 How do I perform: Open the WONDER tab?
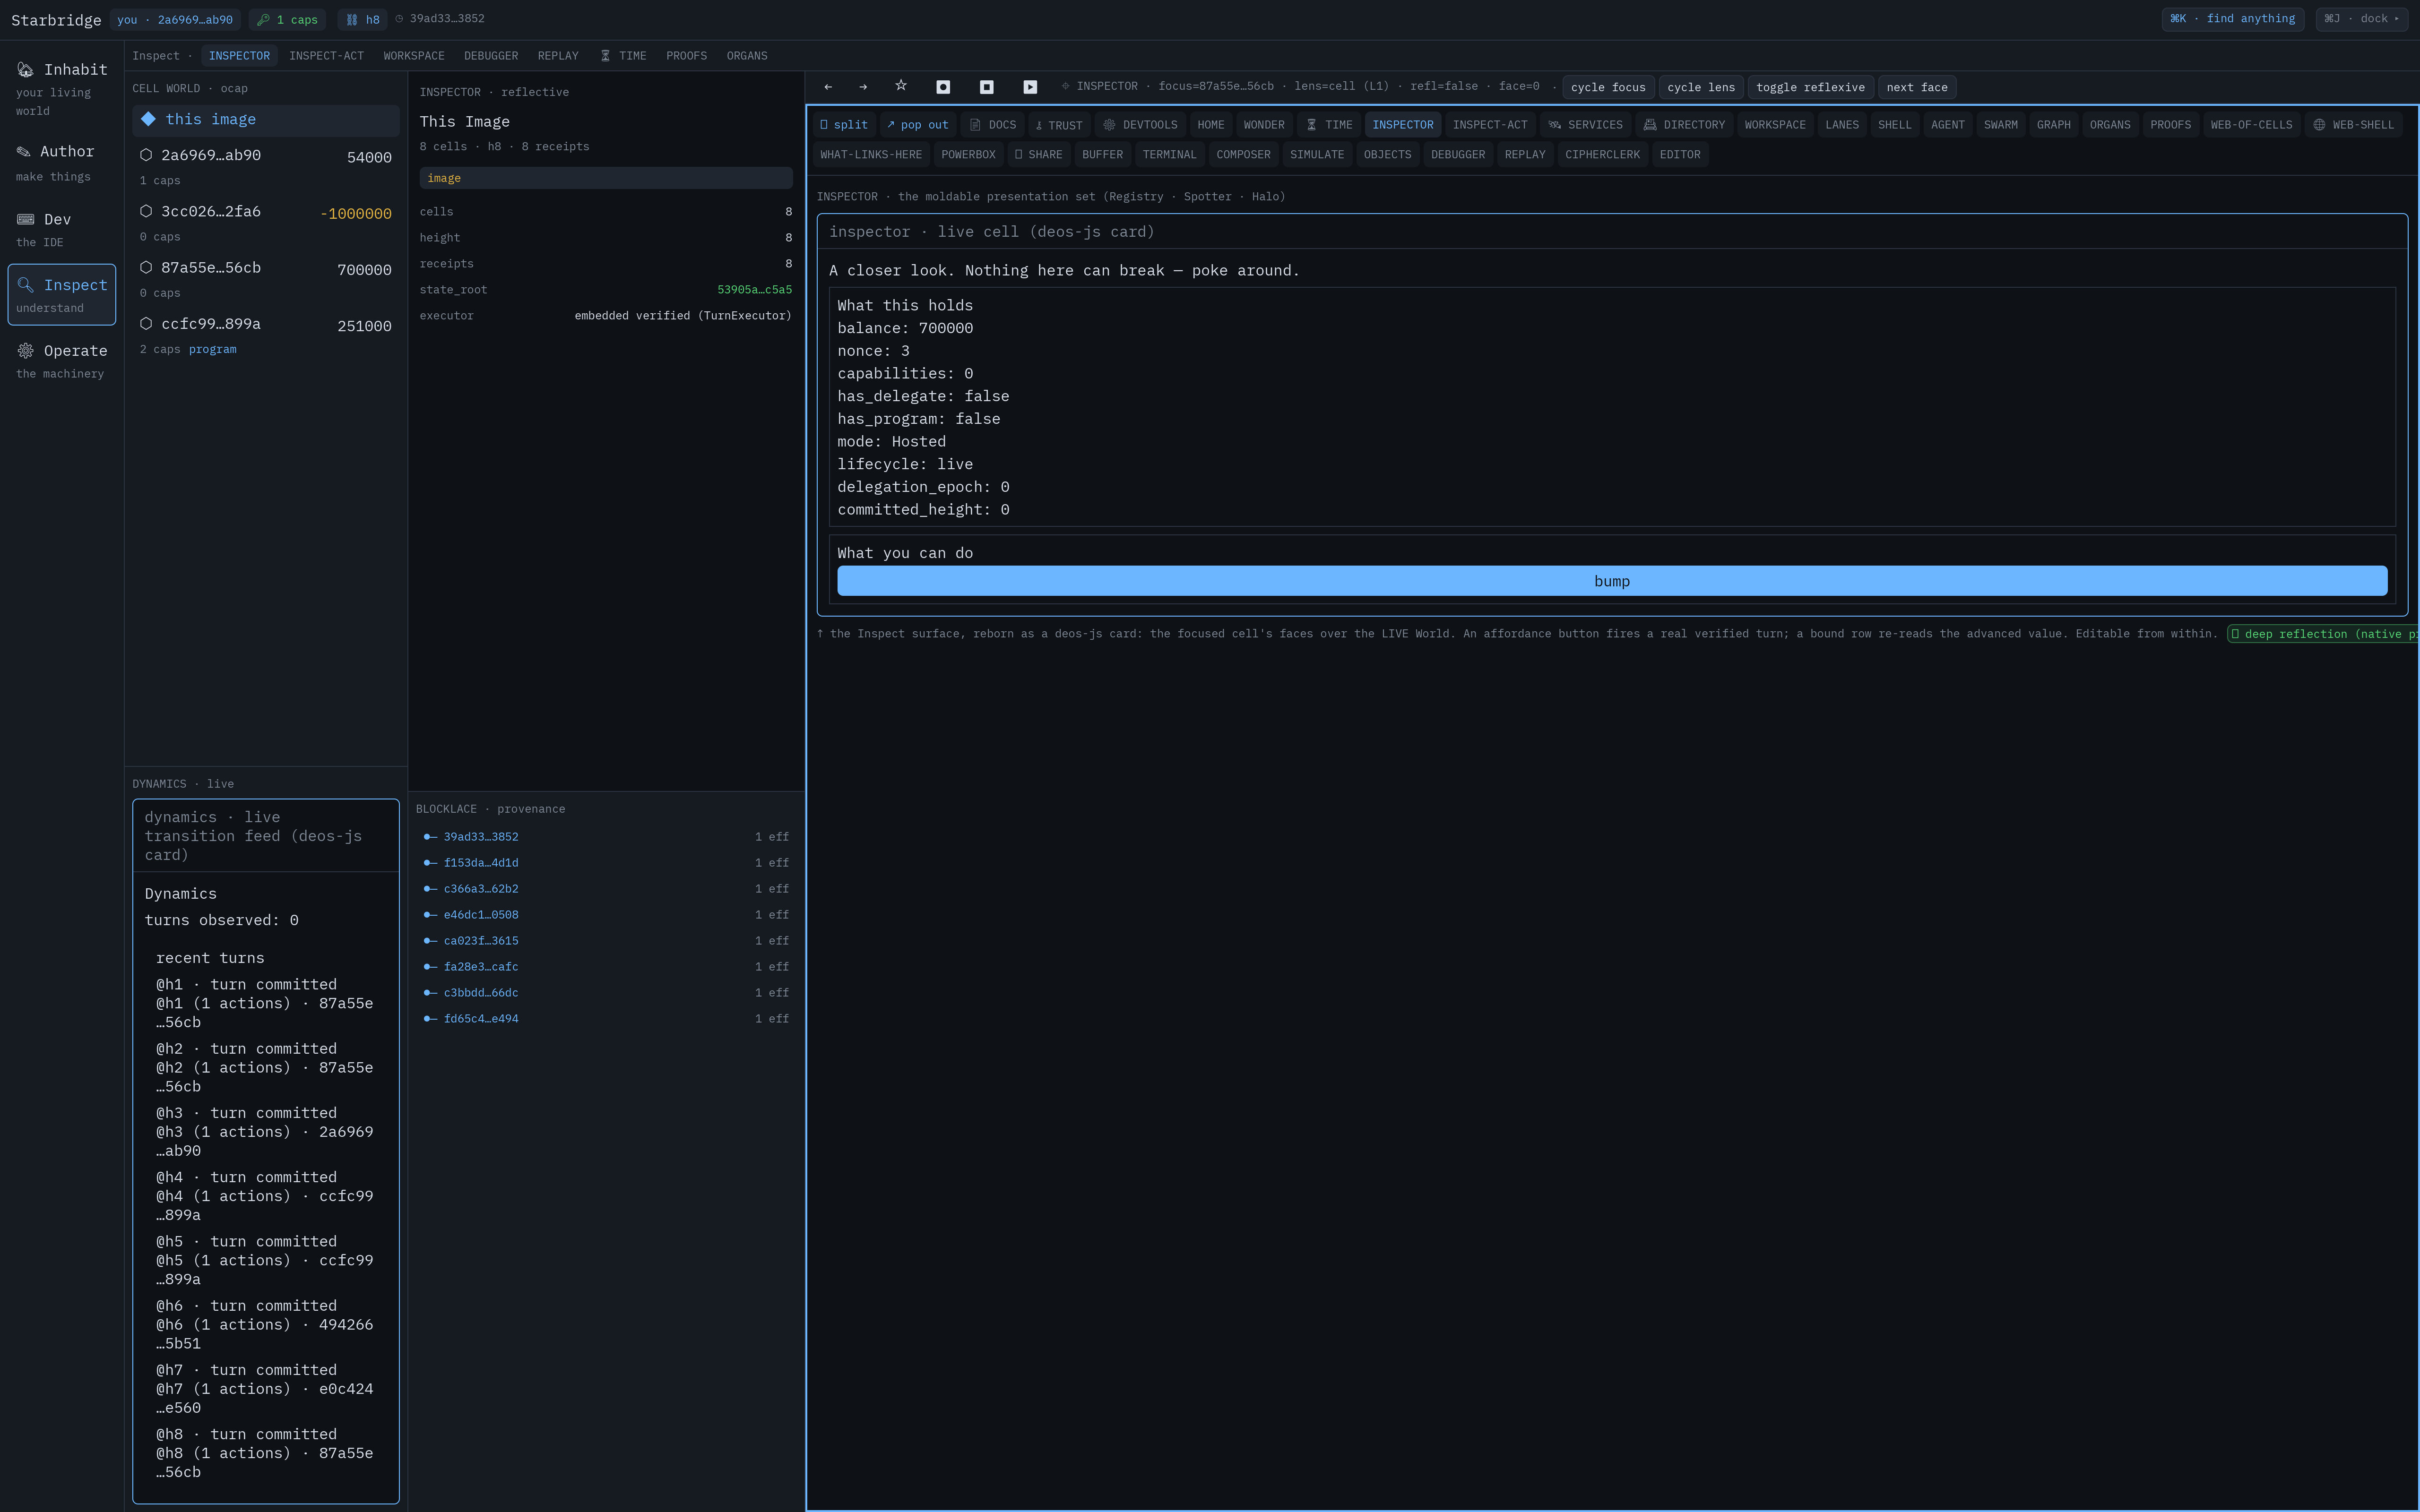pyautogui.click(x=1264, y=125)
